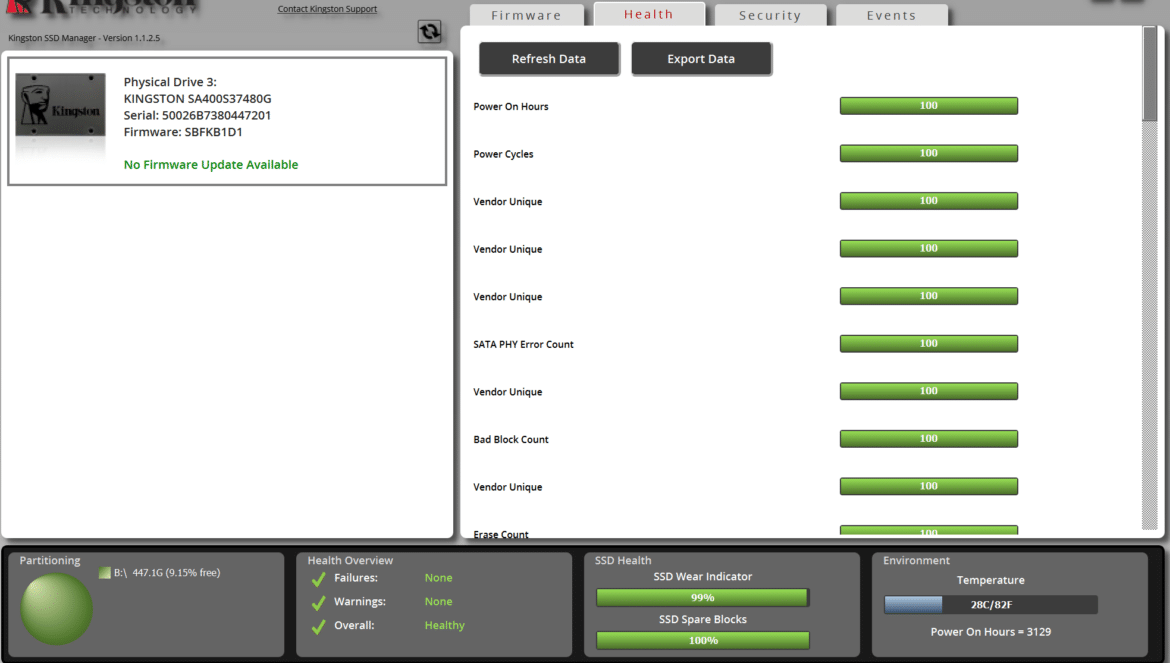Click the health list vertical scrollbar
The image size is (1170, 663).
[x=1149, y=277]
